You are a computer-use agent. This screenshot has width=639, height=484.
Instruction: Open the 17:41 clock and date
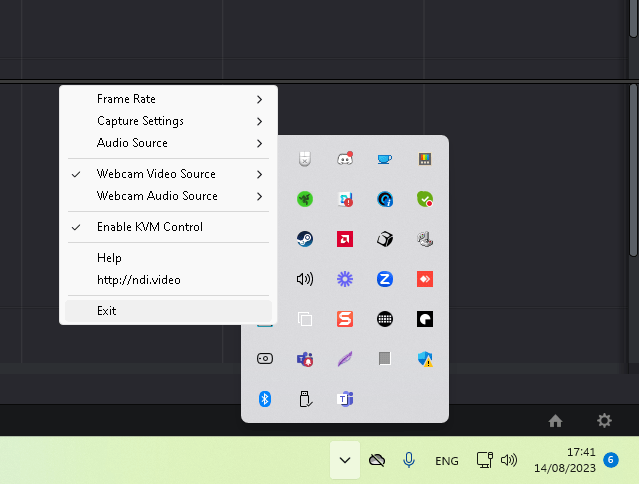(565, 460)
